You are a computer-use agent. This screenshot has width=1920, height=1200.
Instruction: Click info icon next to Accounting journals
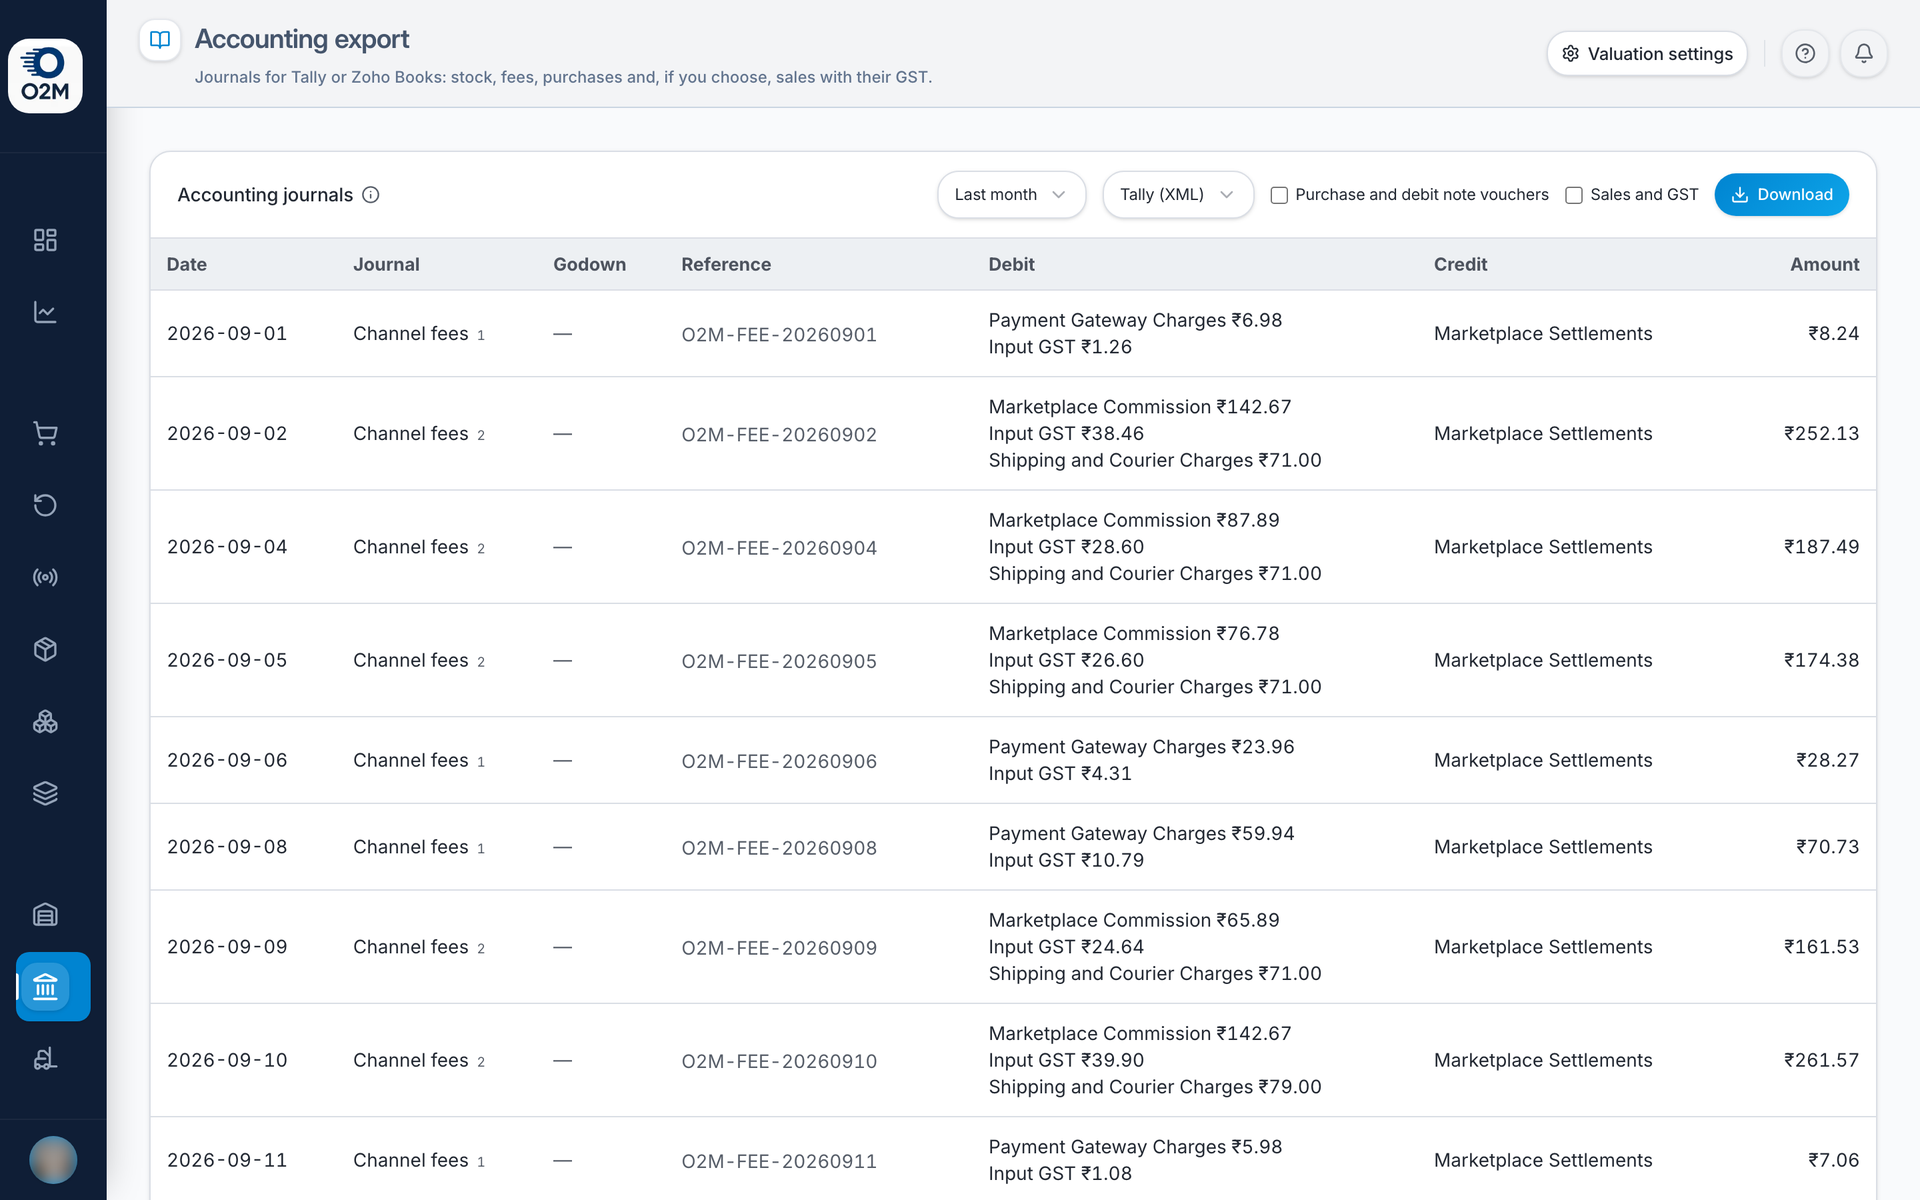[371, 195]
